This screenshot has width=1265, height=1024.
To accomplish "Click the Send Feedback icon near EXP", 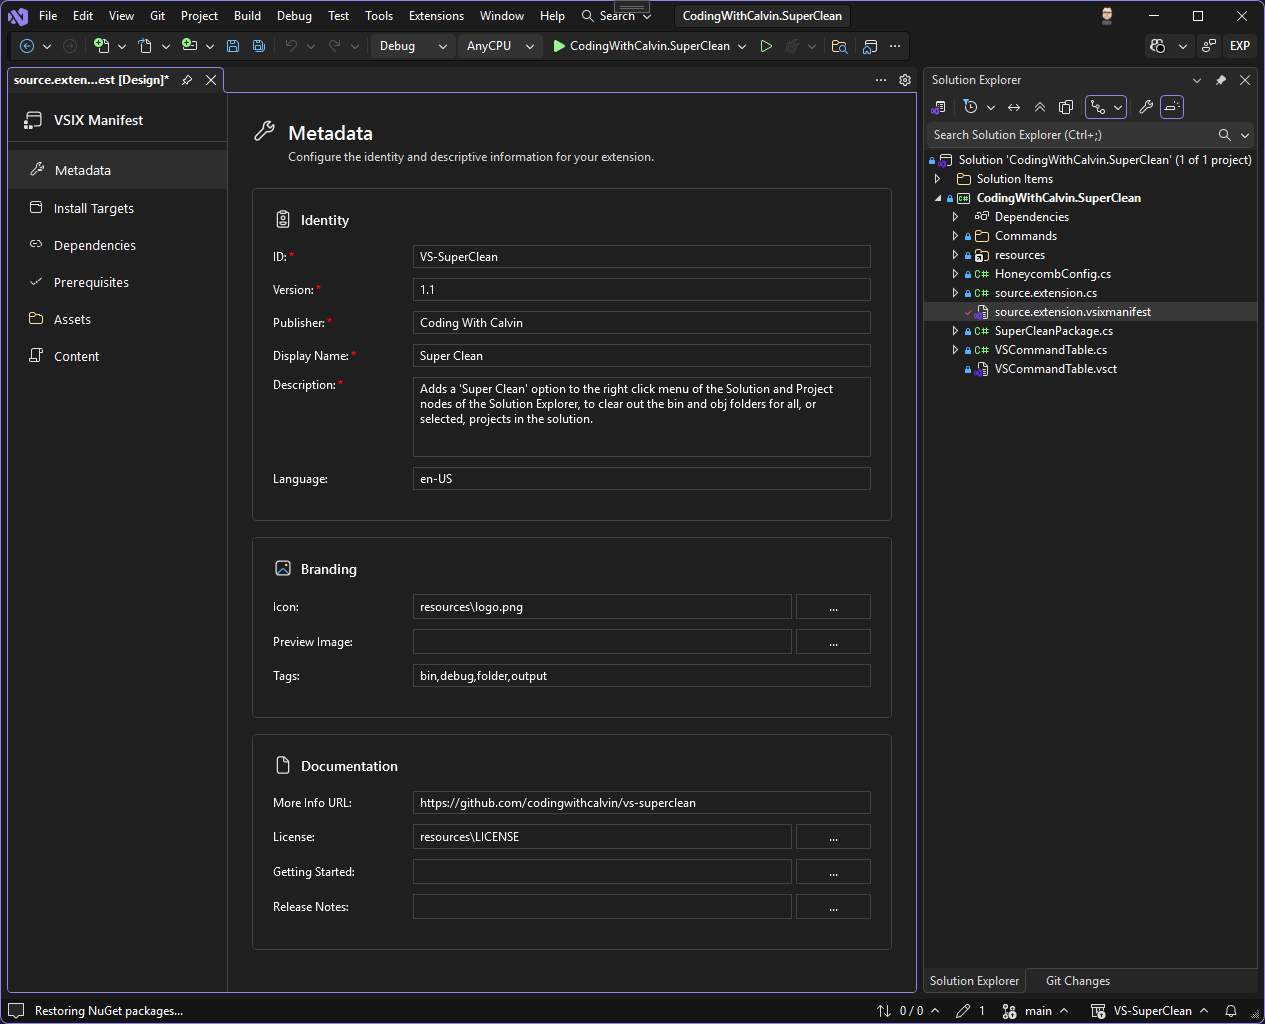I will coord(1209,46).
